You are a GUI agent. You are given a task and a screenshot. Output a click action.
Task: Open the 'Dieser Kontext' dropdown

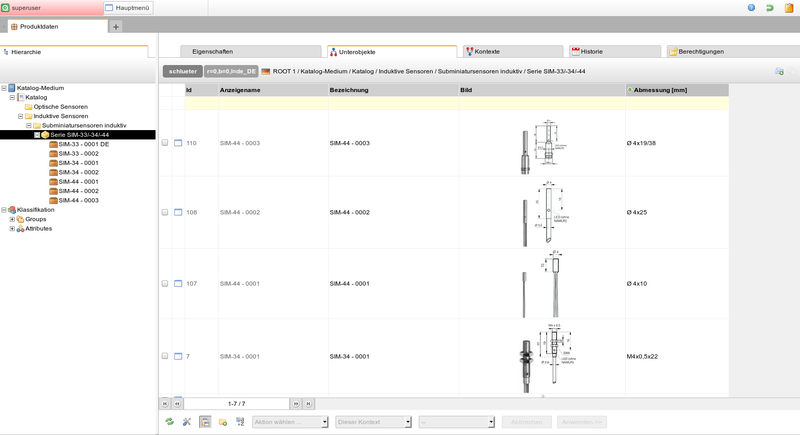pos(373,422)
